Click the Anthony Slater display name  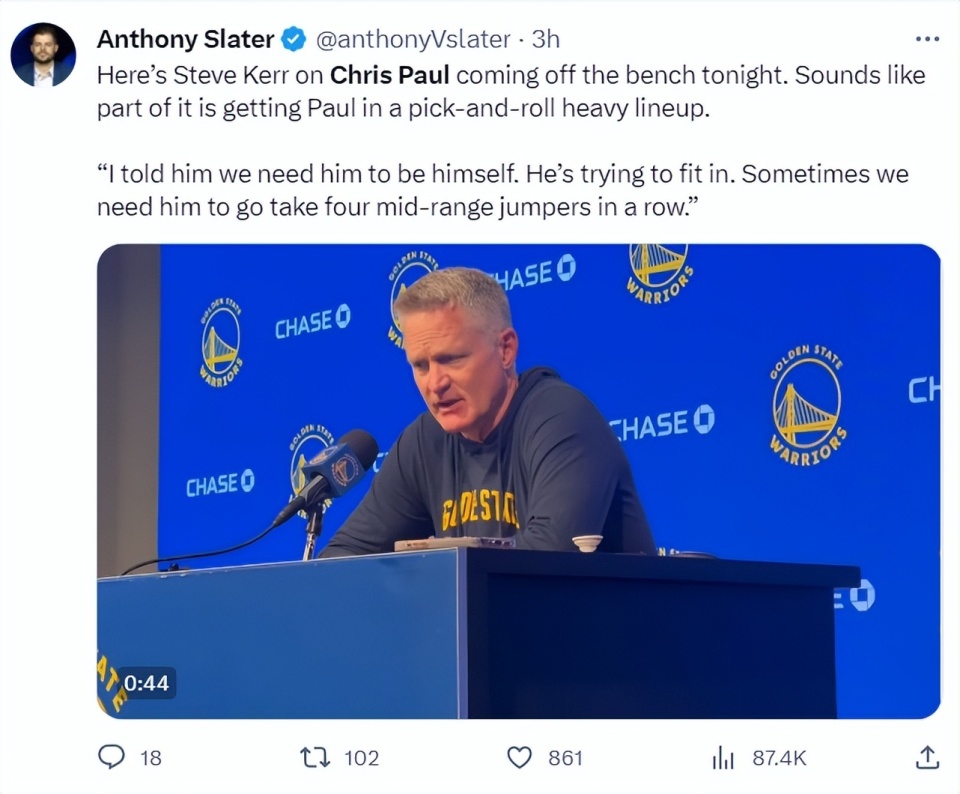[185, 40]
